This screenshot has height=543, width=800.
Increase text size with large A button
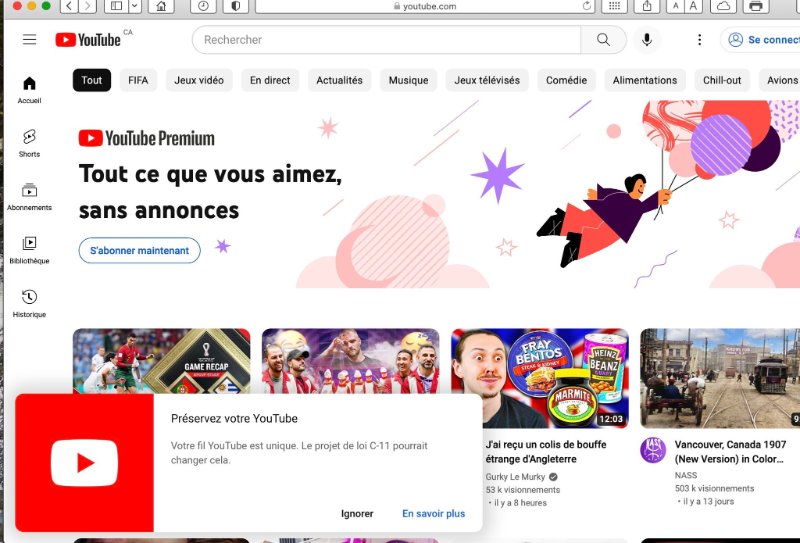coord(693,6)
